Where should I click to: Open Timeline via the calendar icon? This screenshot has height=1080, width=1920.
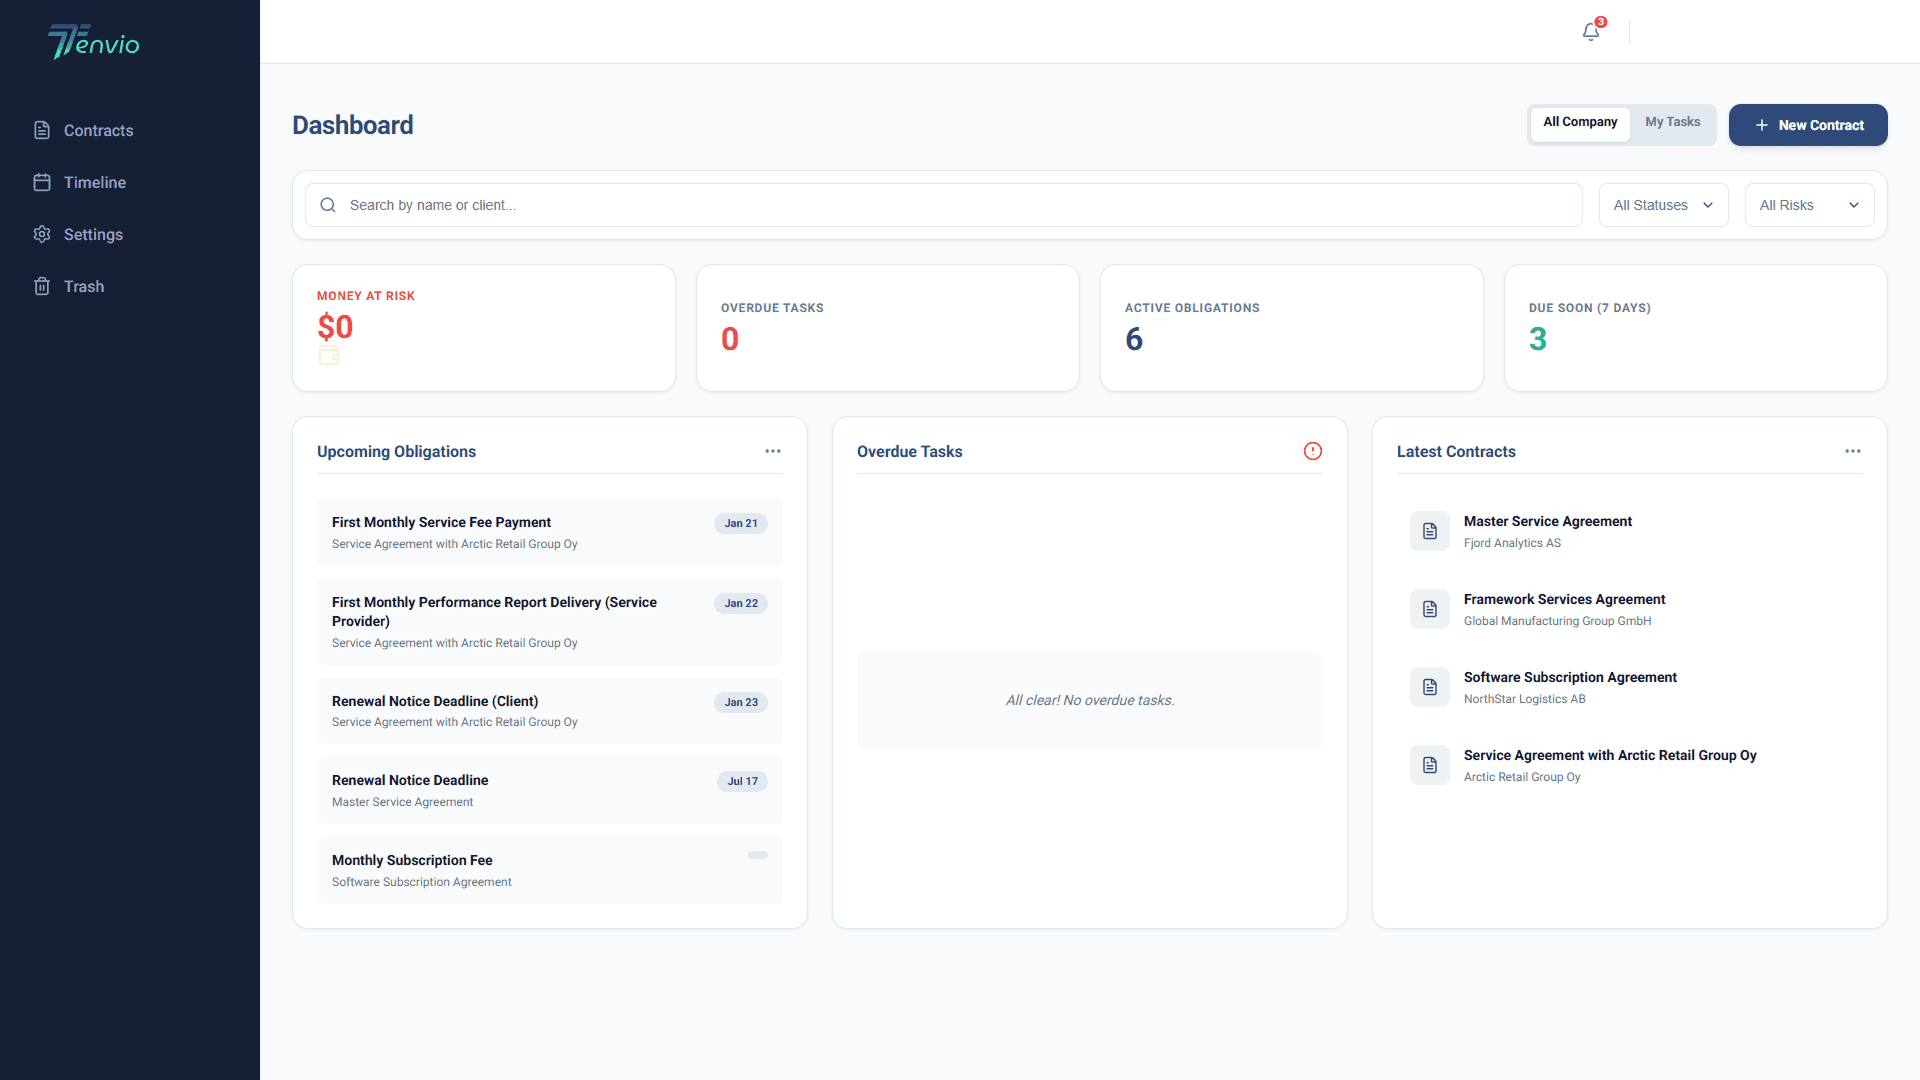tap(42, 182)
